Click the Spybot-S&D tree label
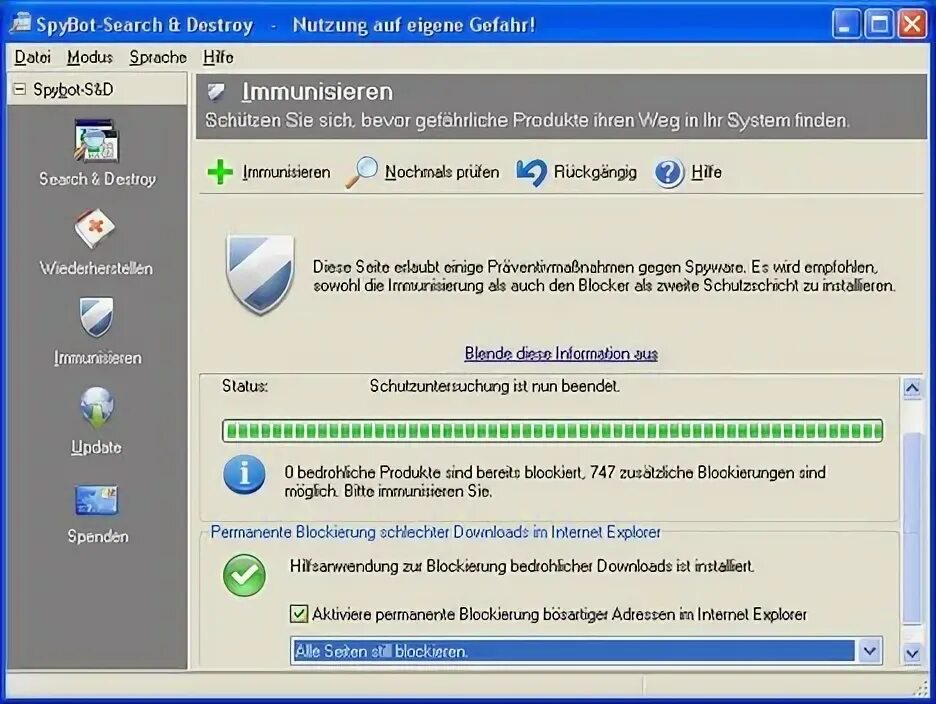The image size is (936, 704). (x=73, y=90)
